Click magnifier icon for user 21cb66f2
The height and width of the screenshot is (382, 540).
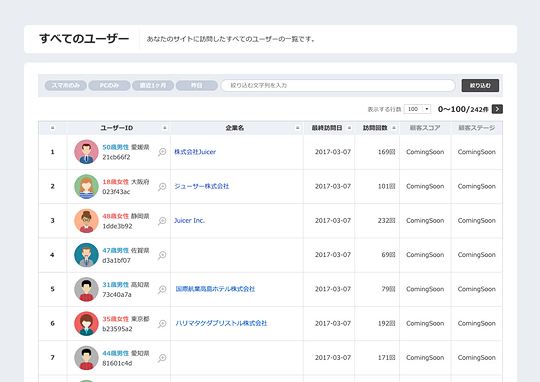pyautogui.click(x=162, y=152)
